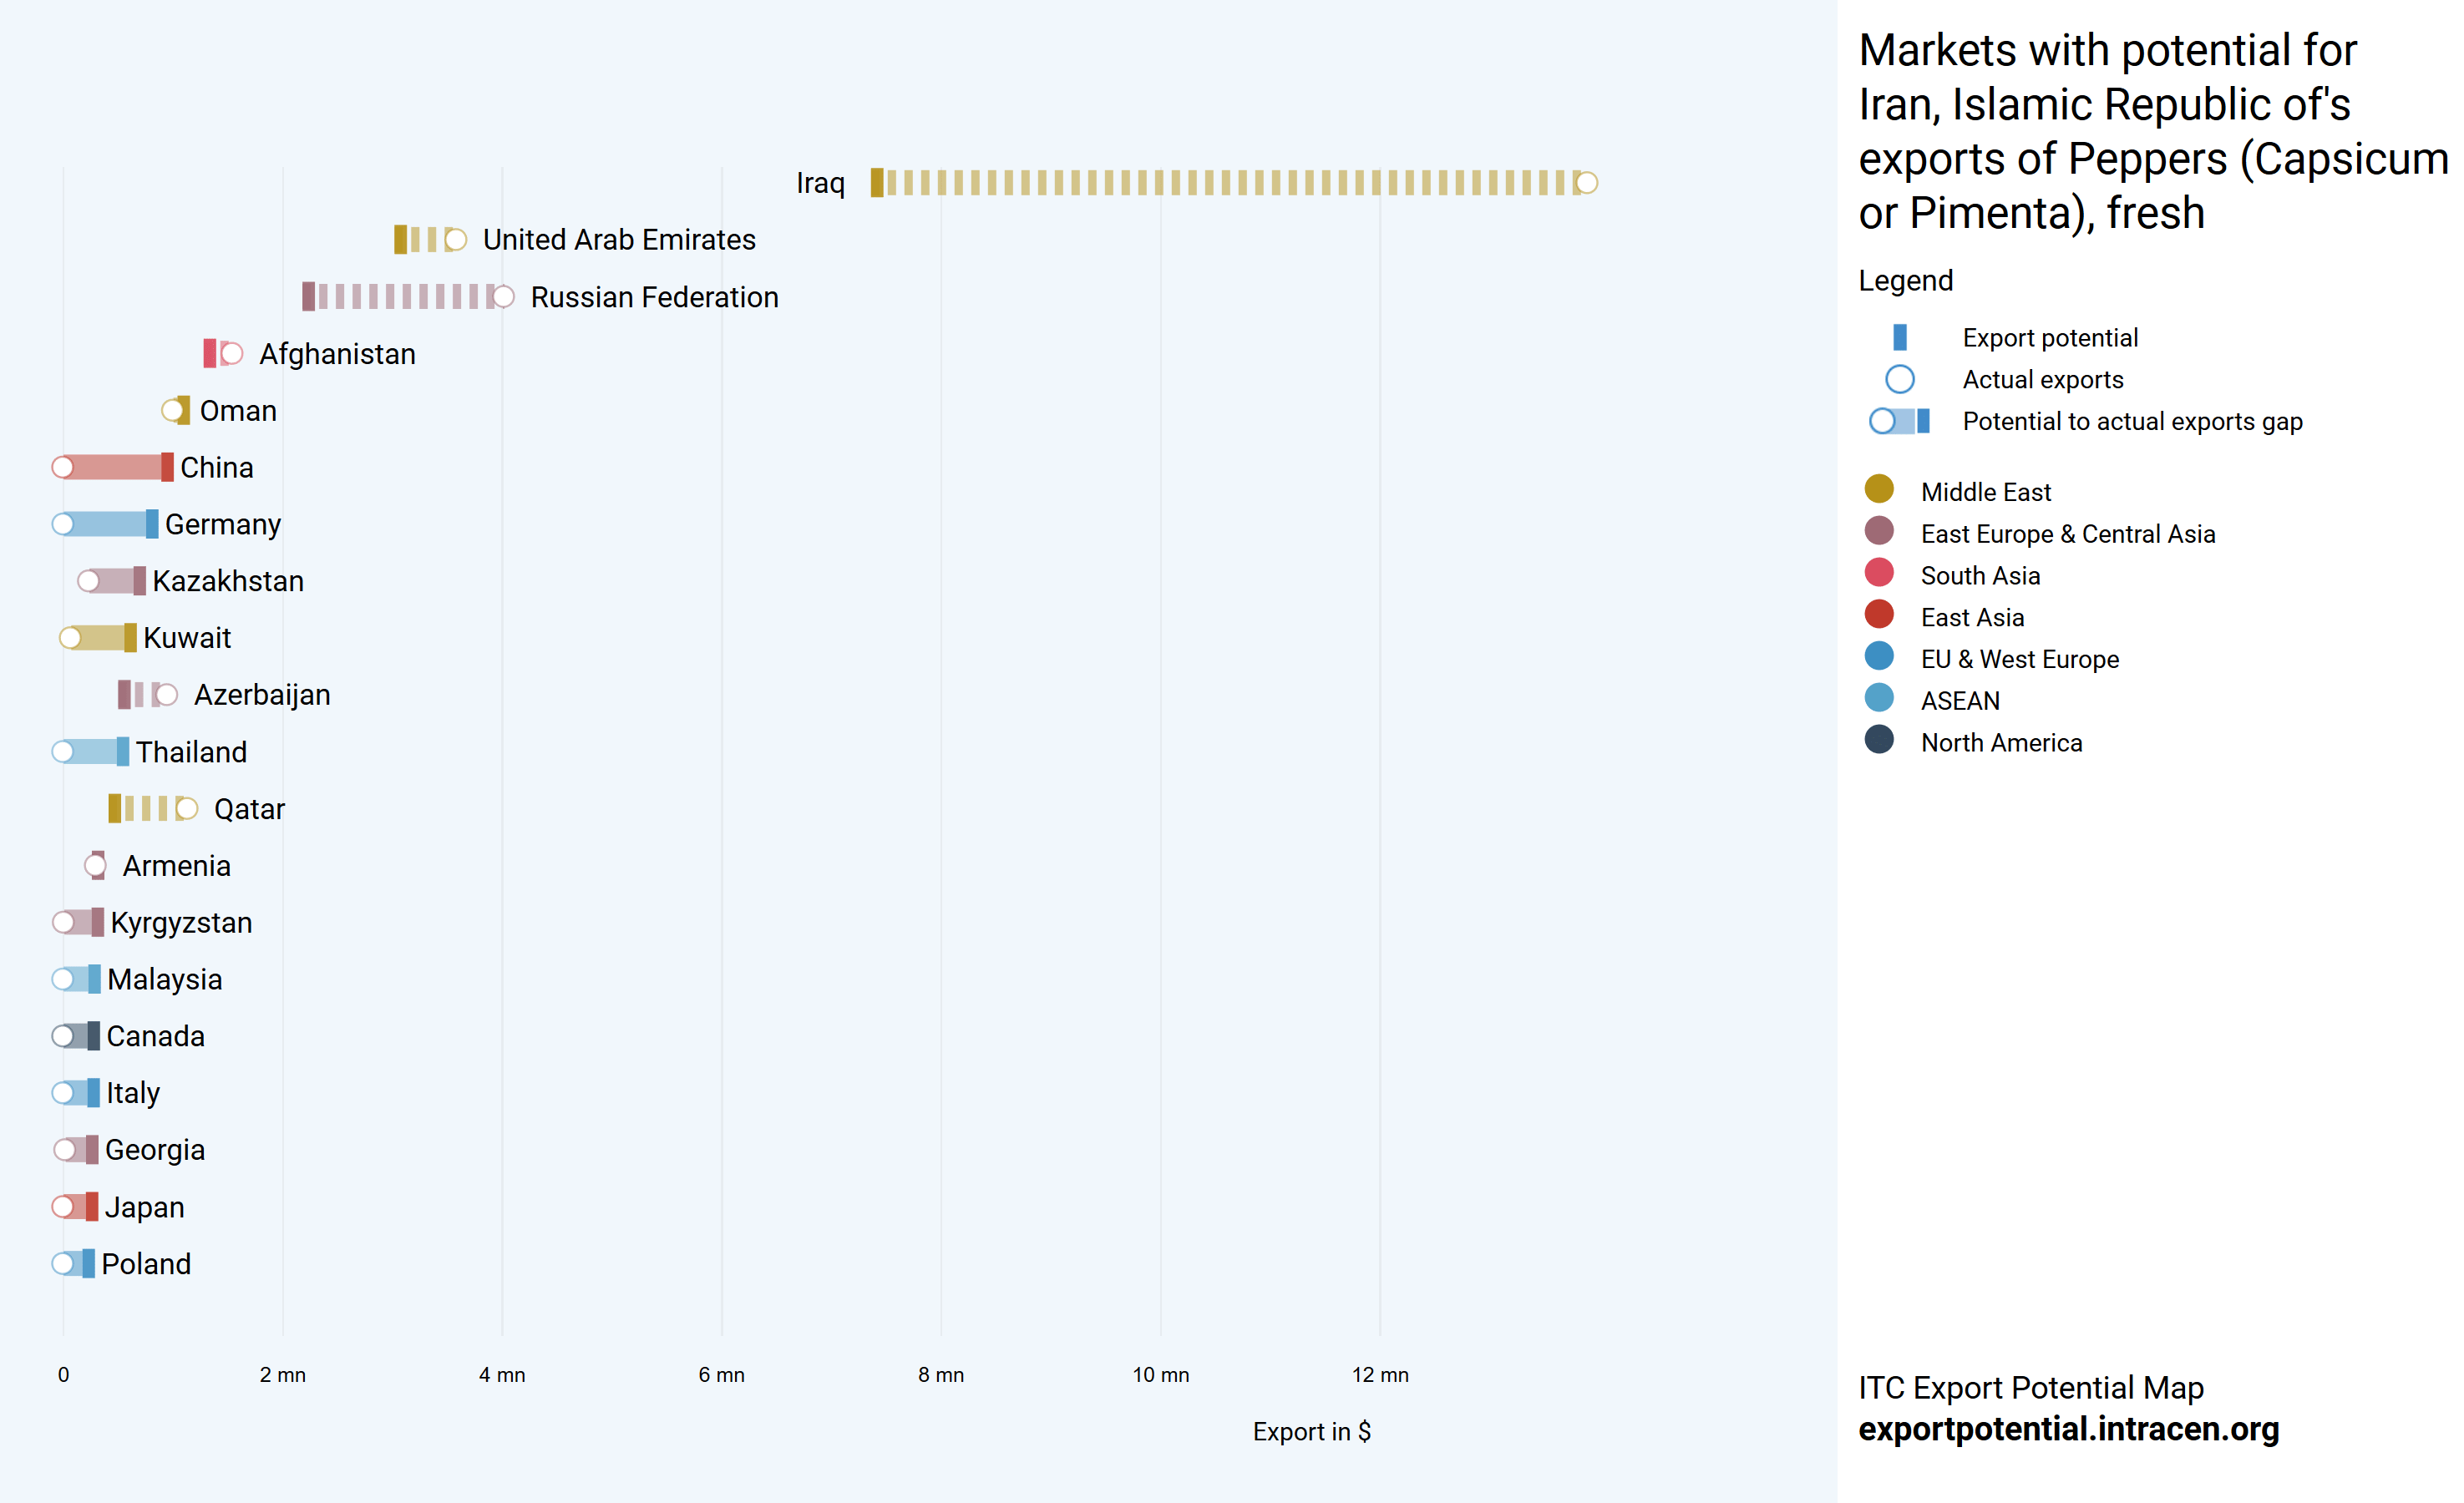This screenshot has height=1503, width=2464.
Task: Click the Qatar actual exports circle
Action: [x=187, y=809]
